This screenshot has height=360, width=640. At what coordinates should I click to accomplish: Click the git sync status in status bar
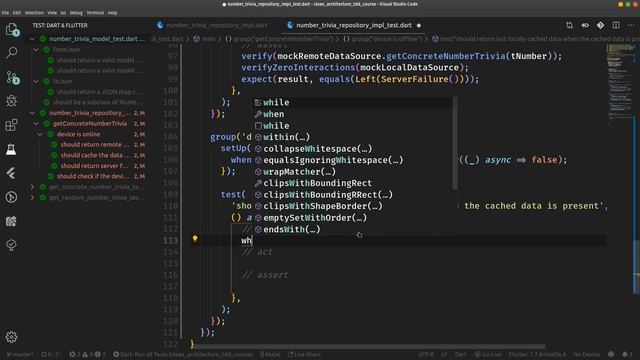(50, 354)
